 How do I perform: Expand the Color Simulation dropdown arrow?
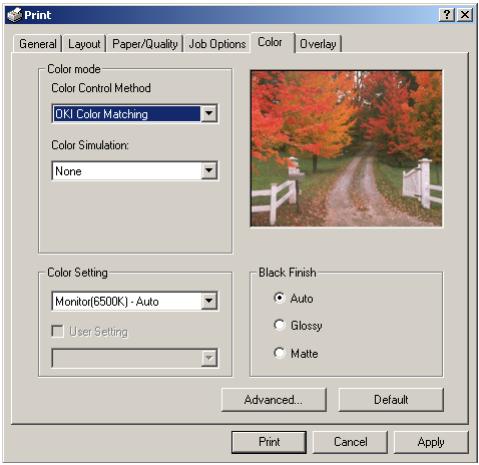[209, 171]
